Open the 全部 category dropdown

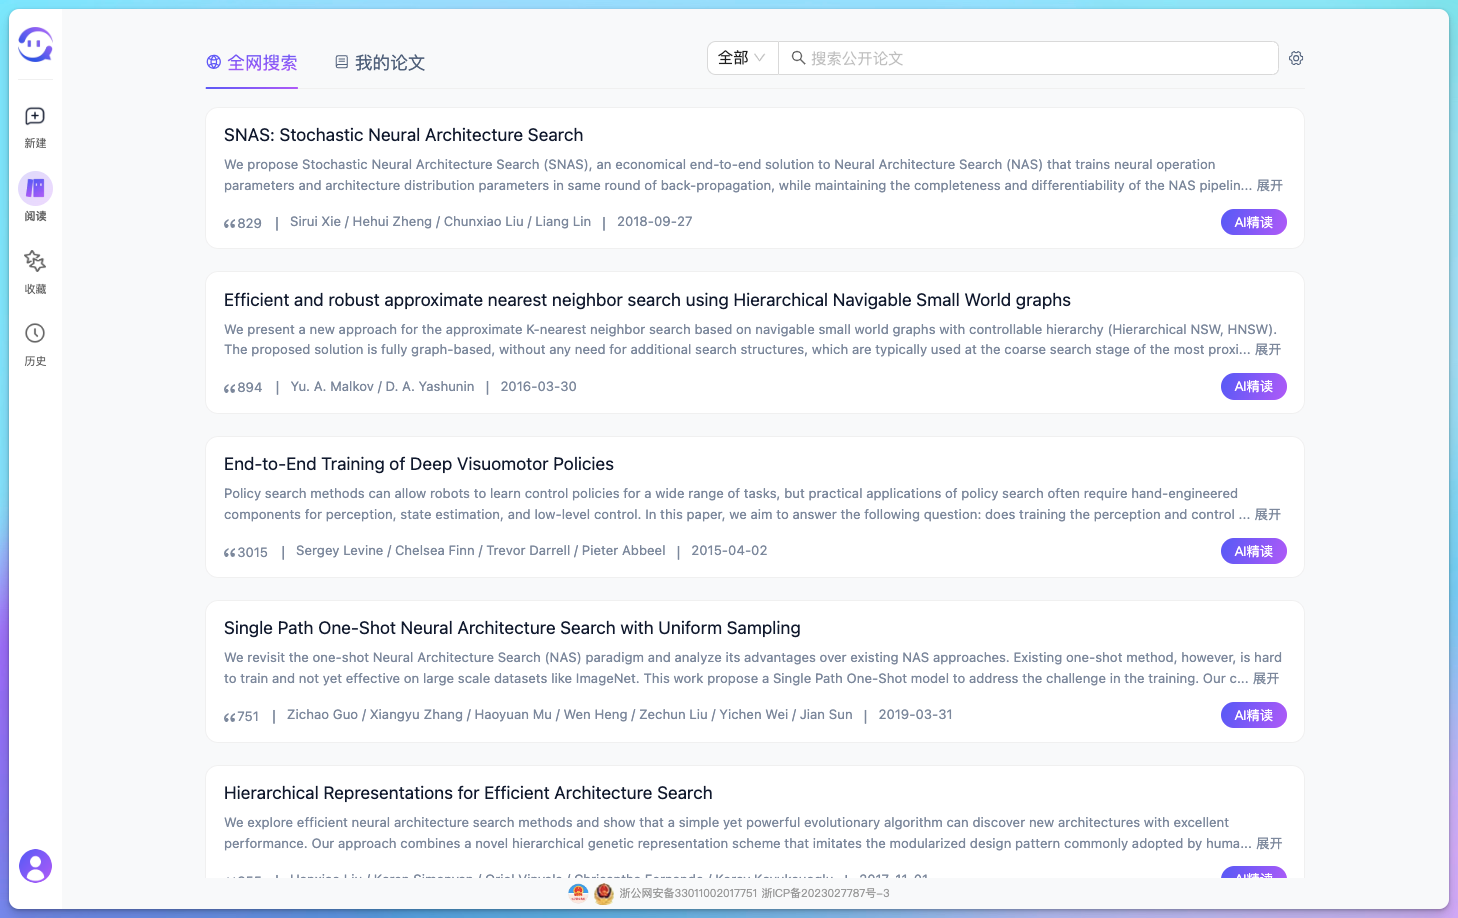click(x=742, y=58)
